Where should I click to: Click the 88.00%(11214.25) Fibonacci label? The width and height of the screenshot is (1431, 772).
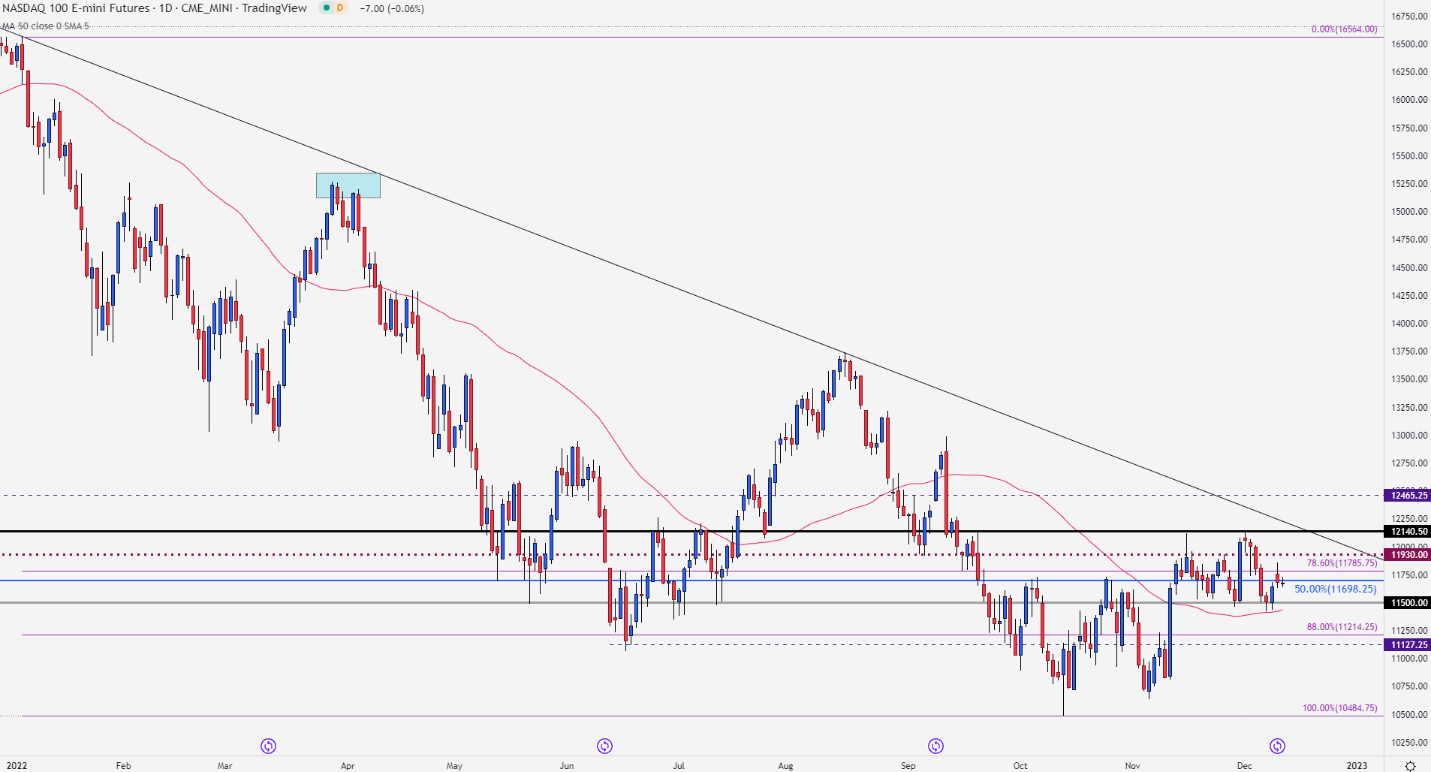[x=1342, y=627]
